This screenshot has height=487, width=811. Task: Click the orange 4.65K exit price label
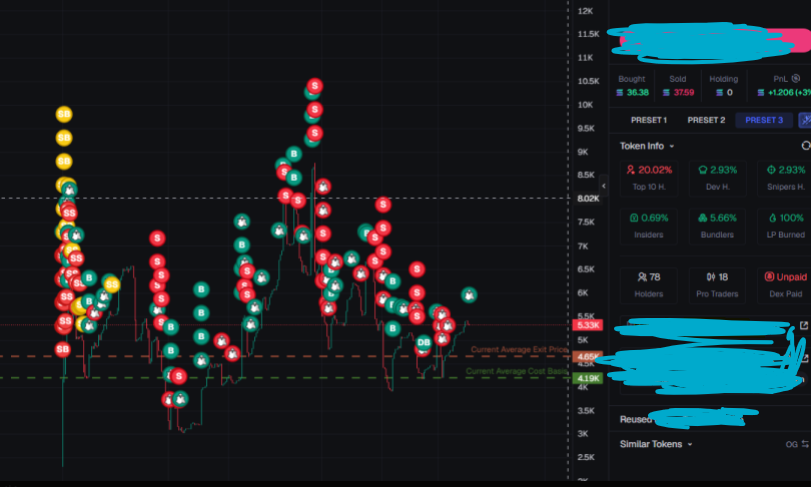[588, 357]
